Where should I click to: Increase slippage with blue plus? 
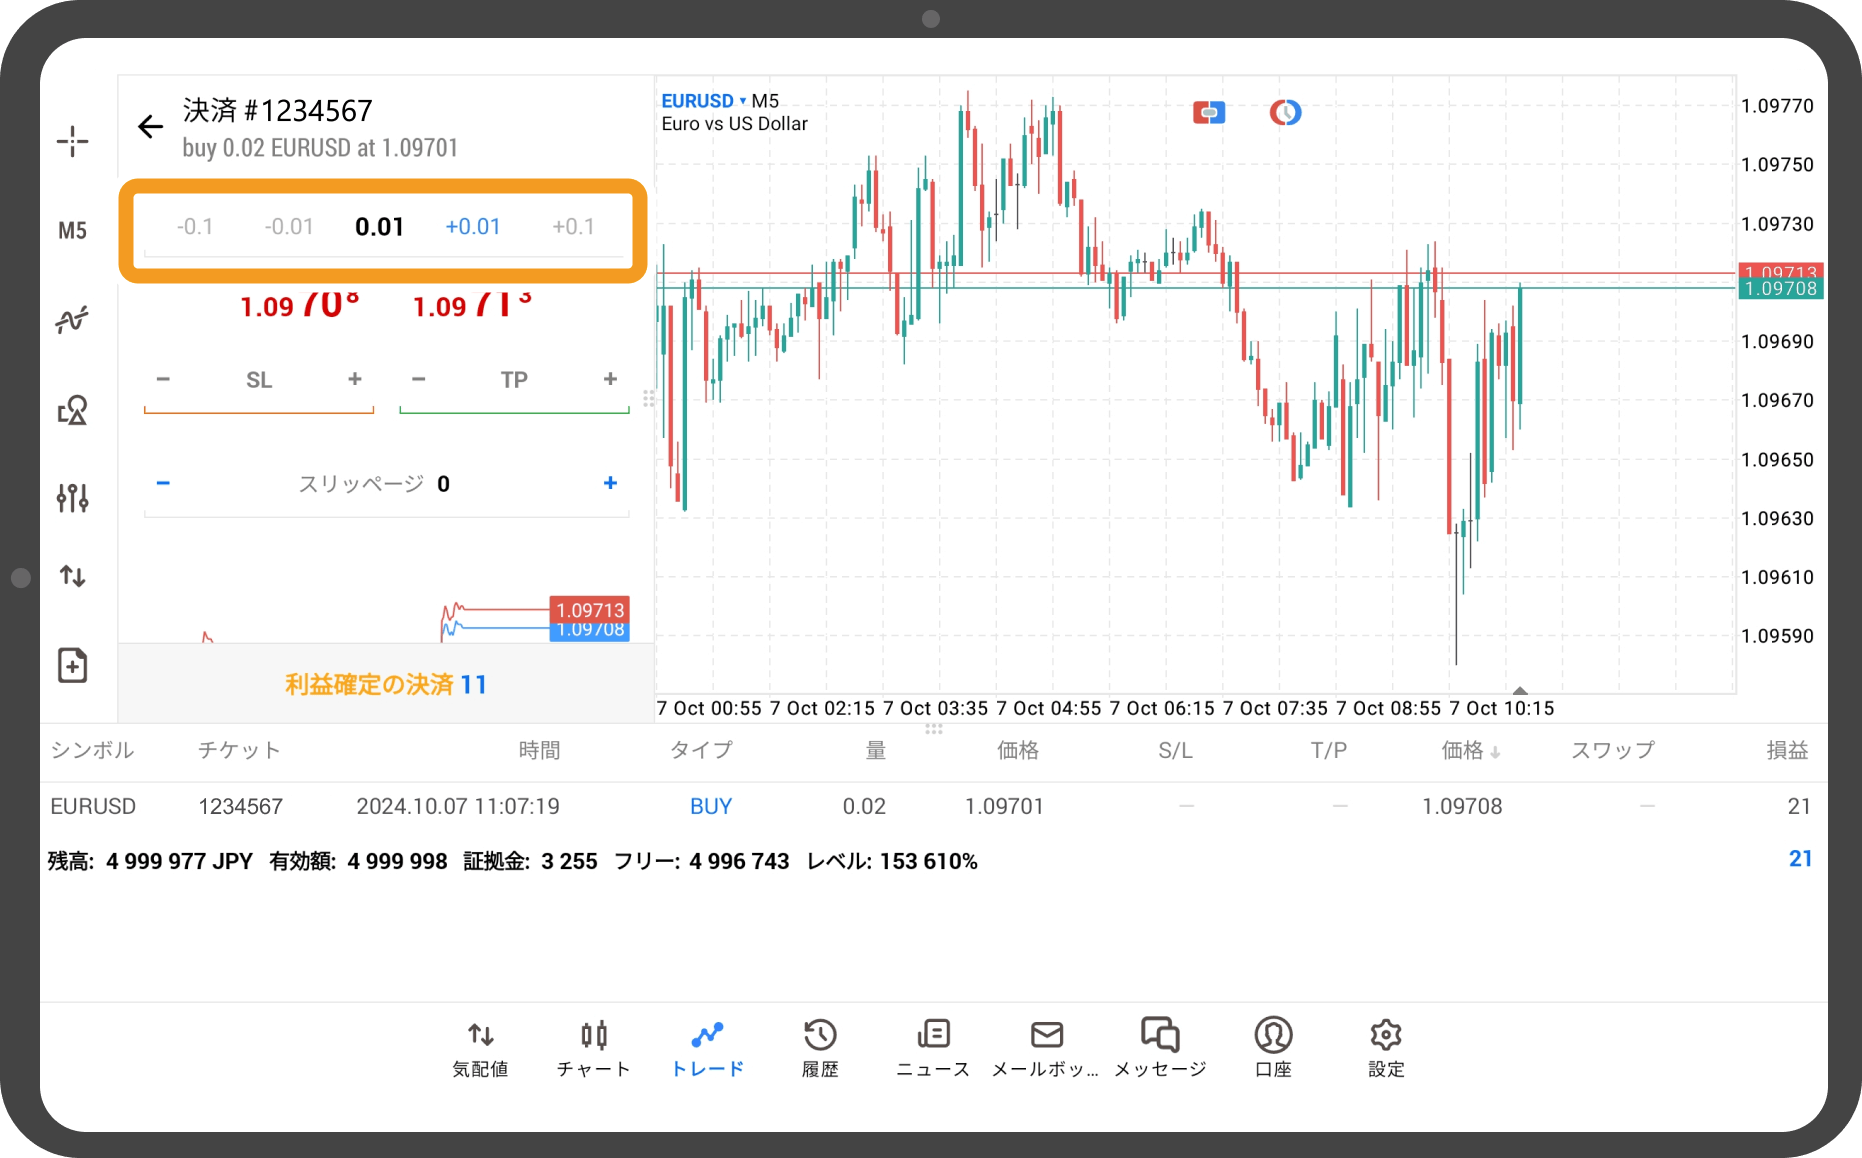[610, 483]
